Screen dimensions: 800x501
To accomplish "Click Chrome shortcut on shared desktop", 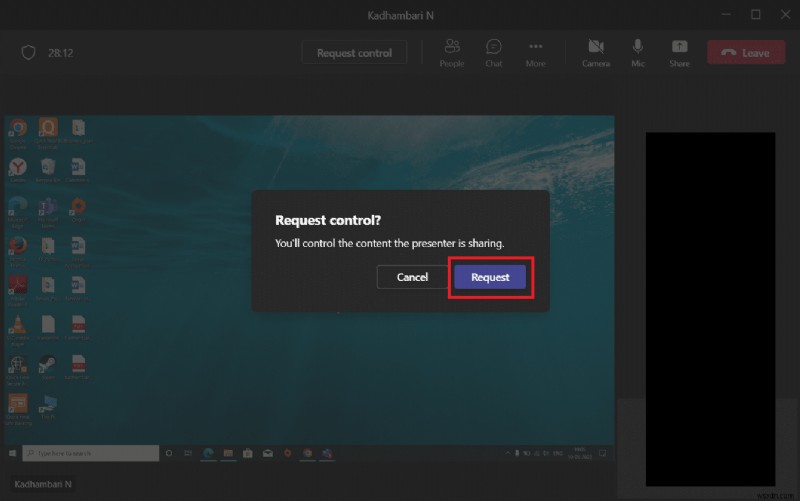I will [x=18, y=133].
